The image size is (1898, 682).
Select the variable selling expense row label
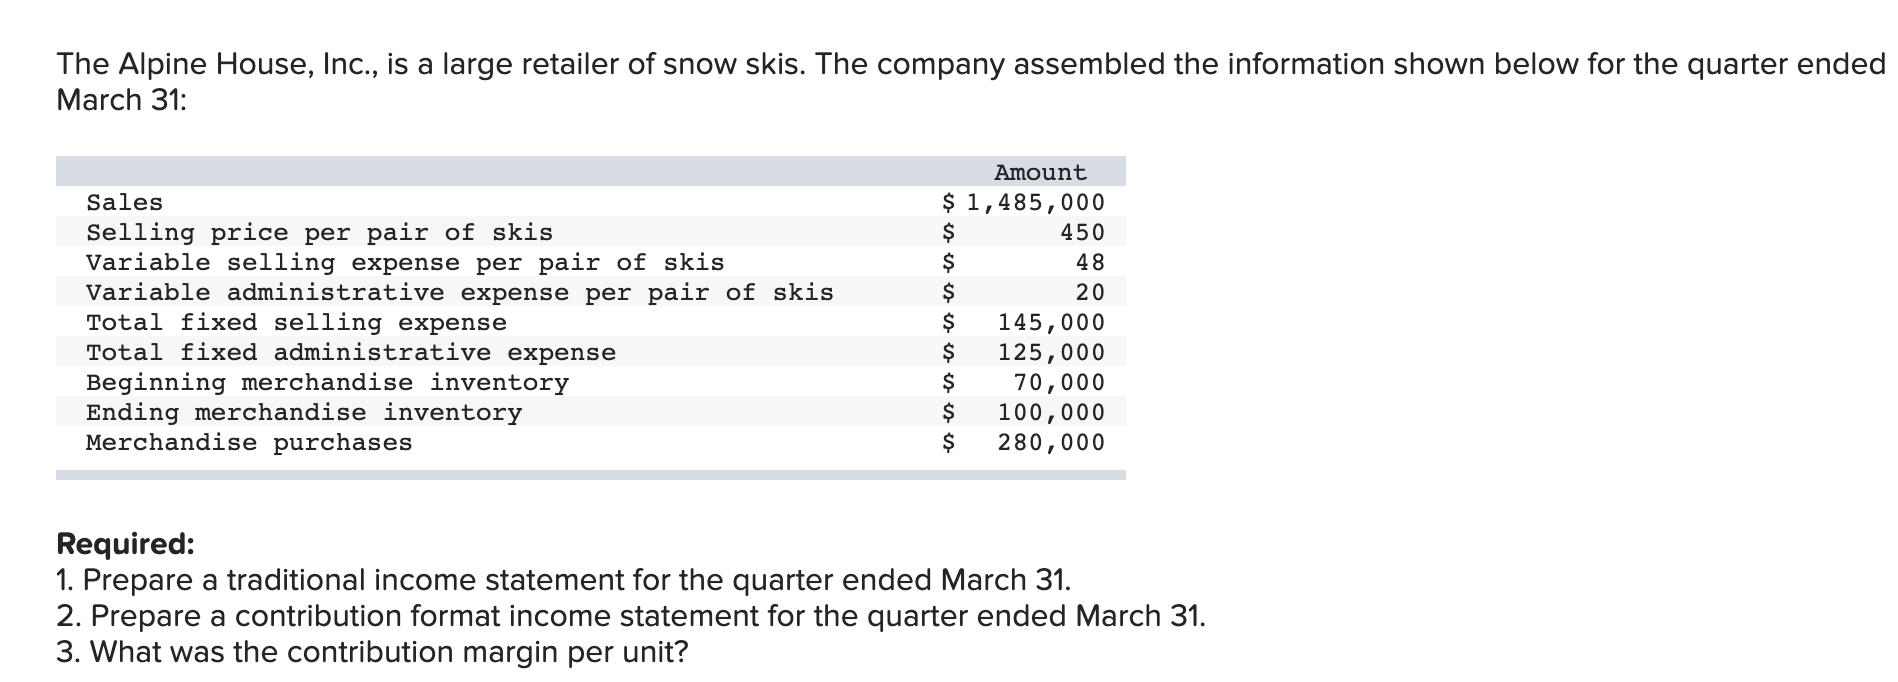coord(405,262)
